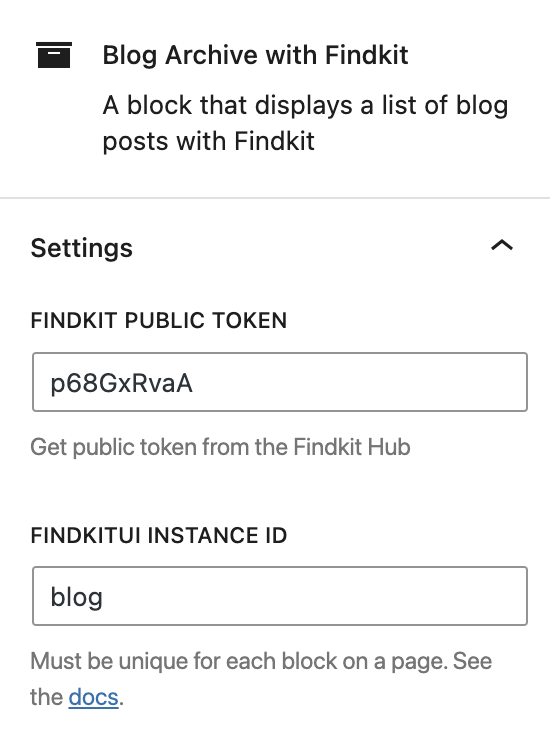Place cursor on the 'blog' instance value
The height and width of the screenshot is (754, 550).
point(76,598)
